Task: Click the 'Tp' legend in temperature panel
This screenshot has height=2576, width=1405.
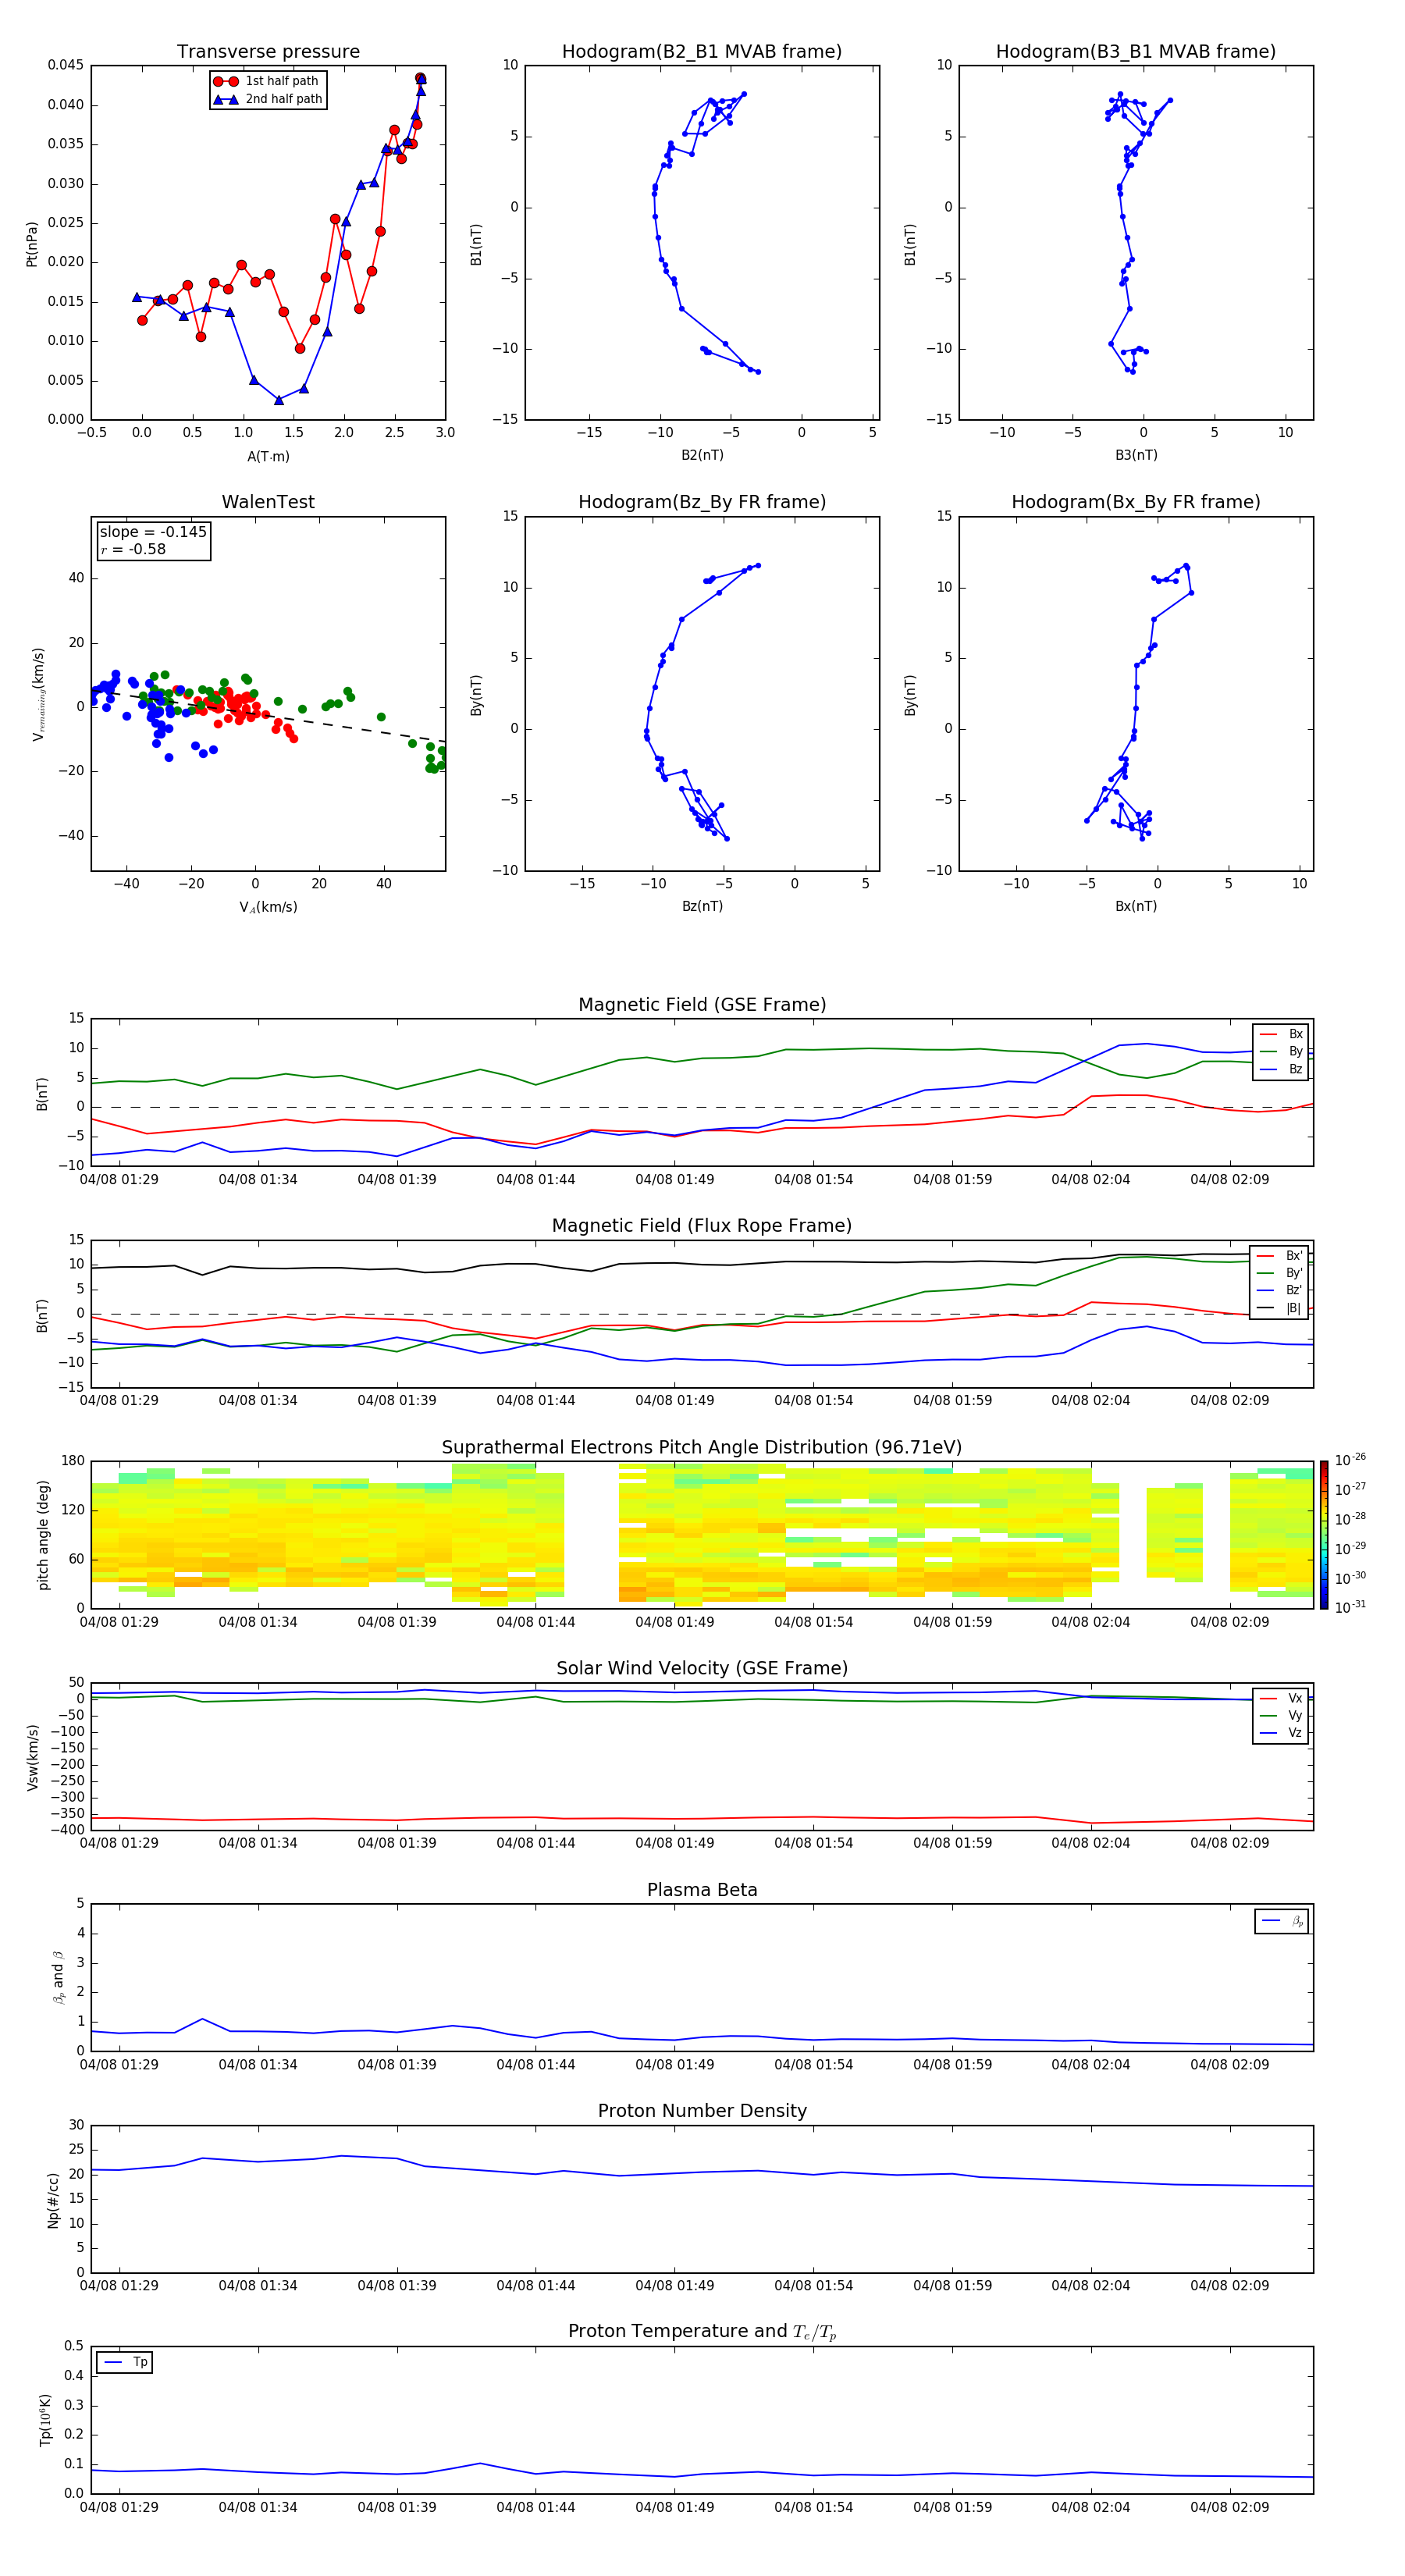Action: click(125, 2362)
